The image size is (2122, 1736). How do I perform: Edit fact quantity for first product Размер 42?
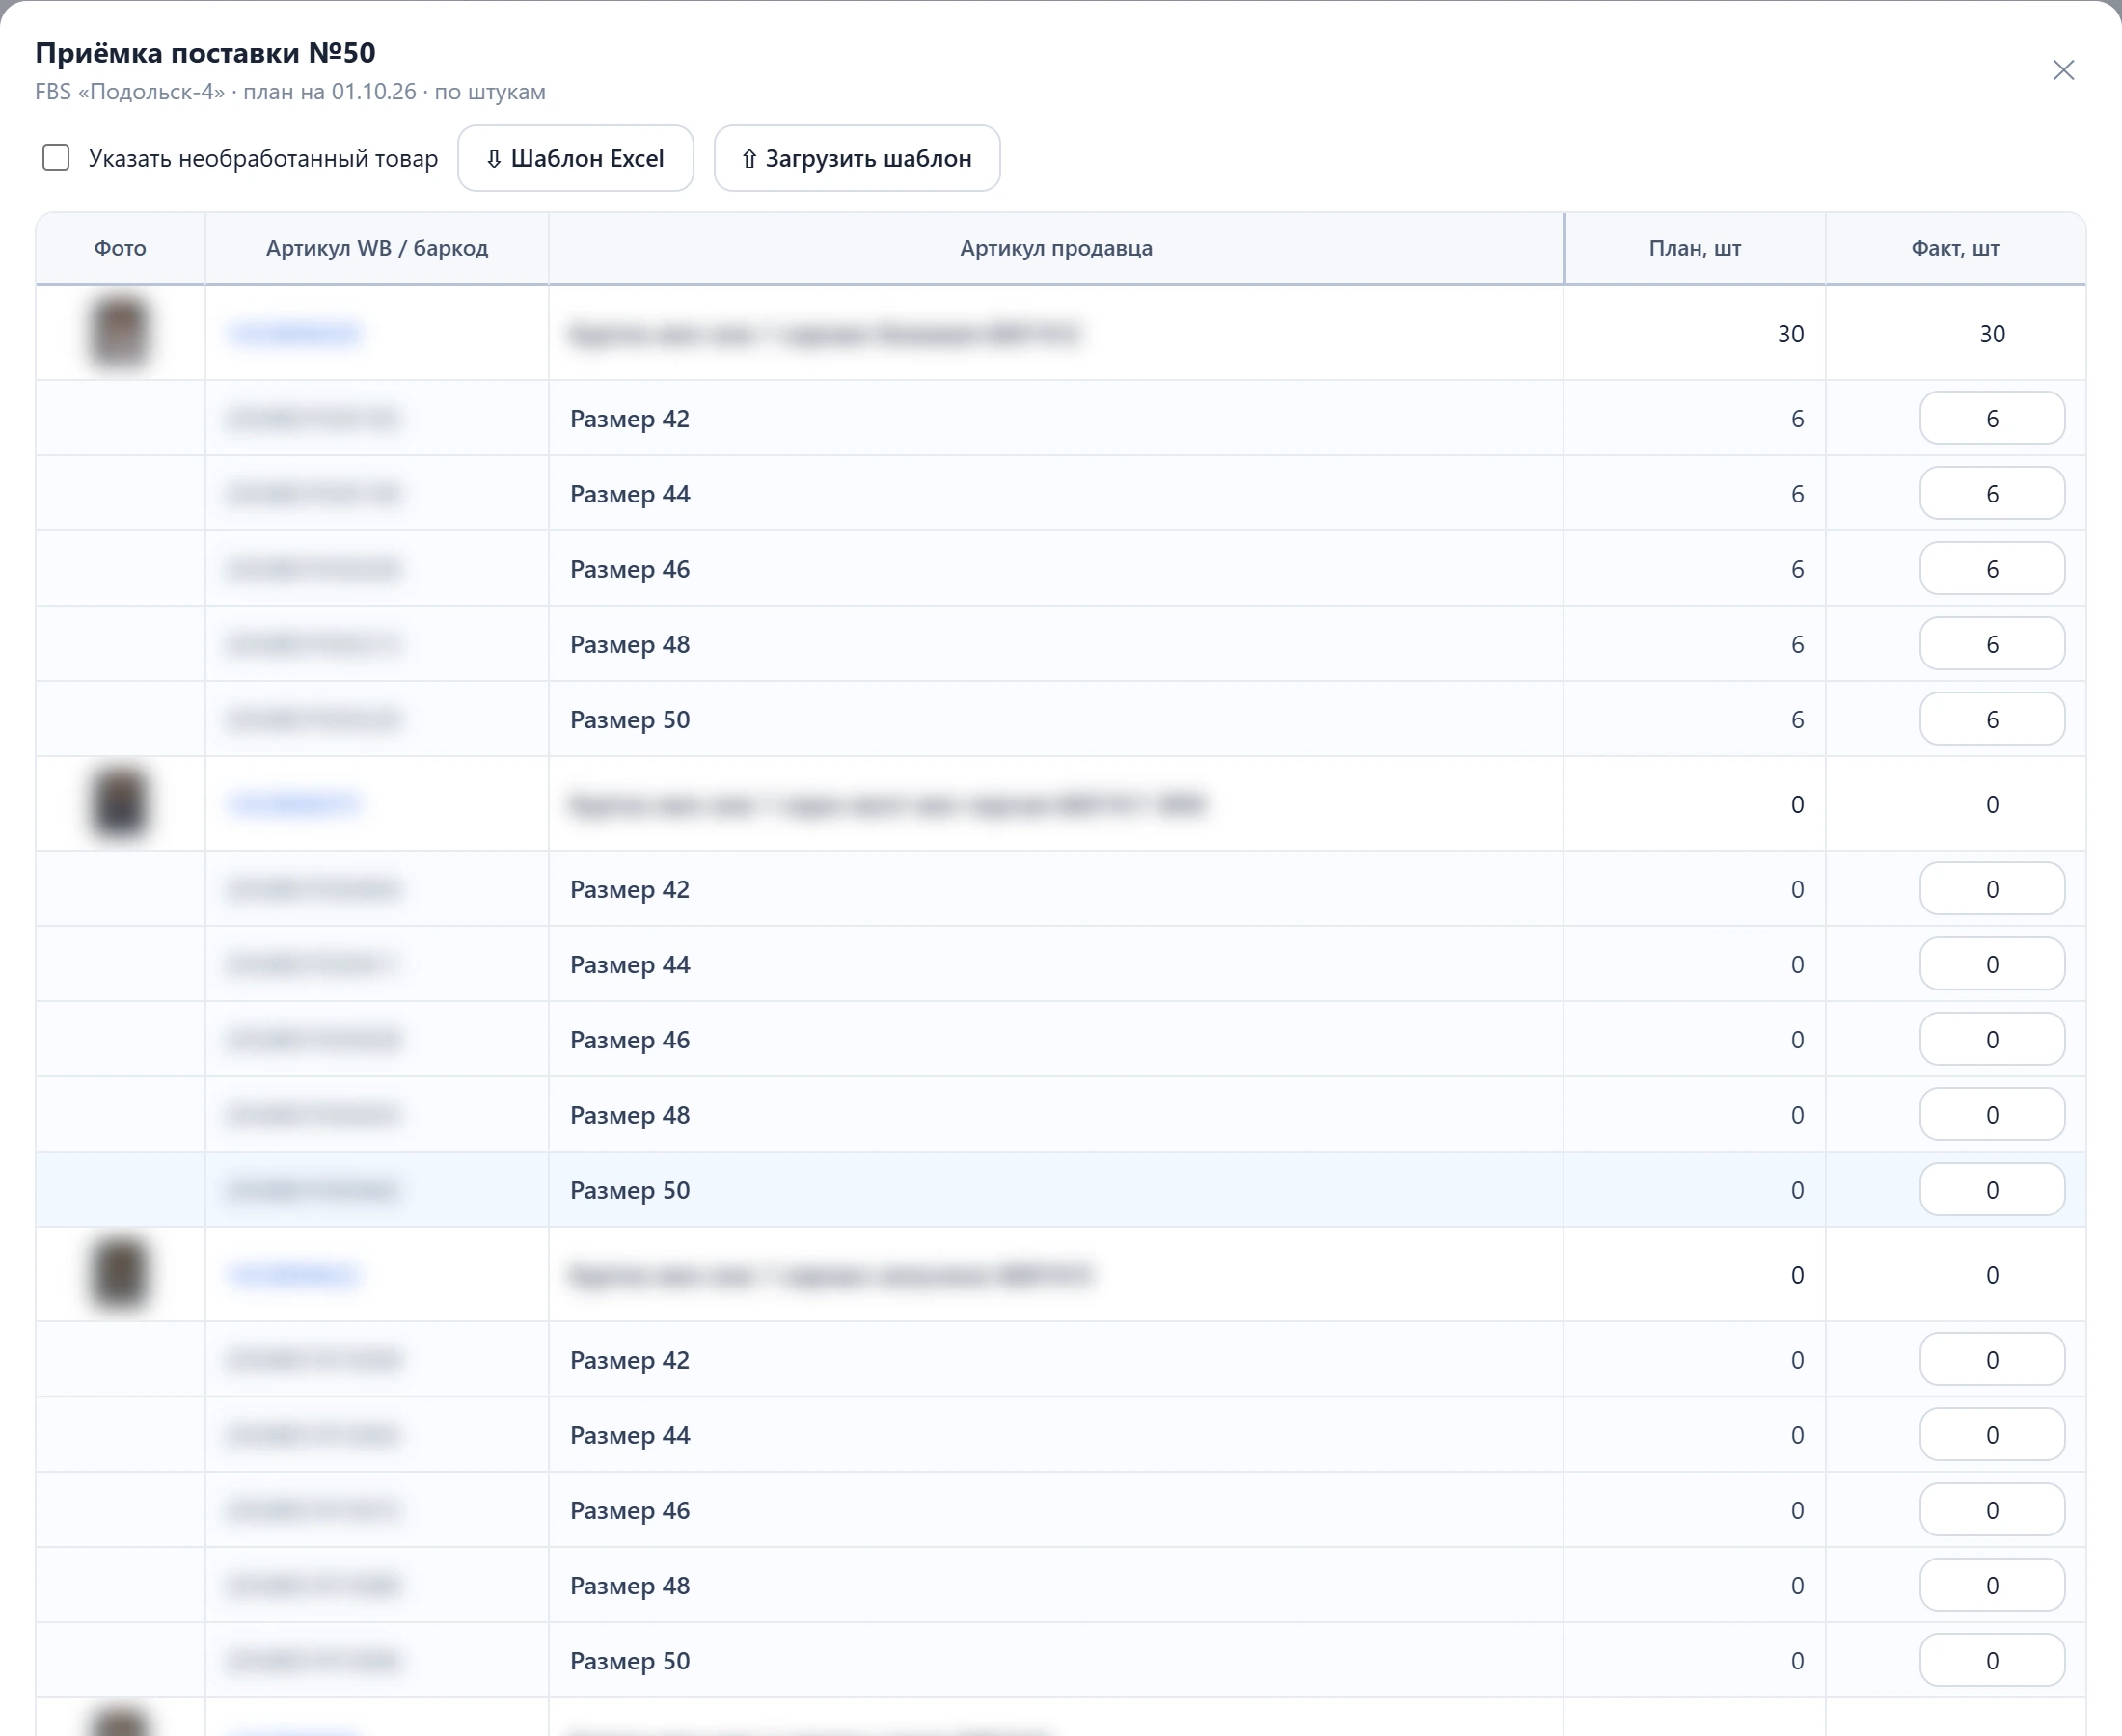[1992, 418]
